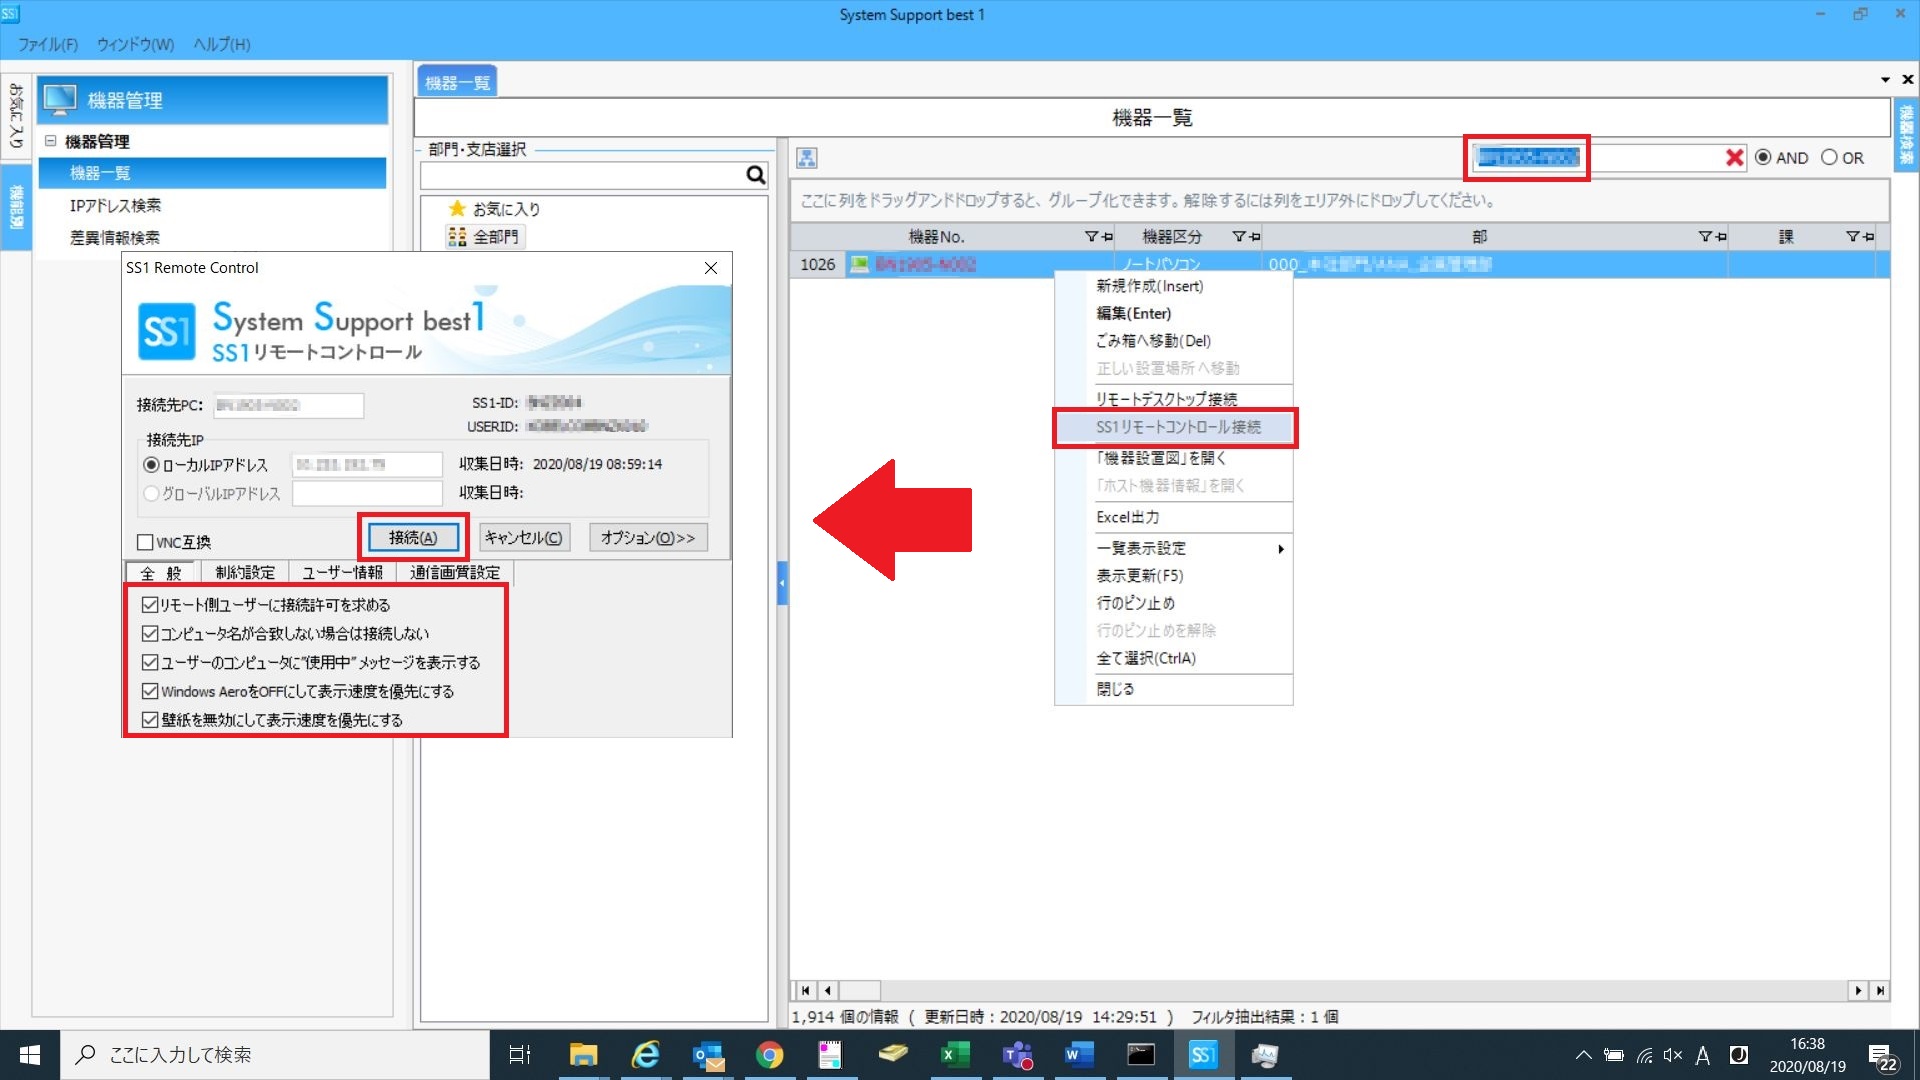1920x1080 pixels.
Task: Switch to 通信画質設定 tab
Action: pyautogui.click(x=455, y=572)
